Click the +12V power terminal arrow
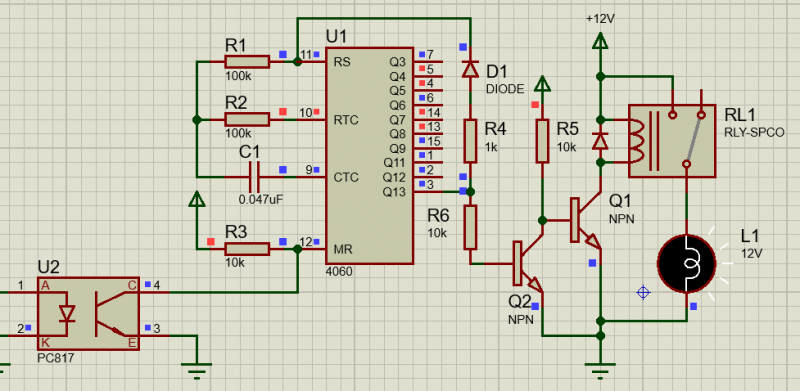 (x=600, y=41)
